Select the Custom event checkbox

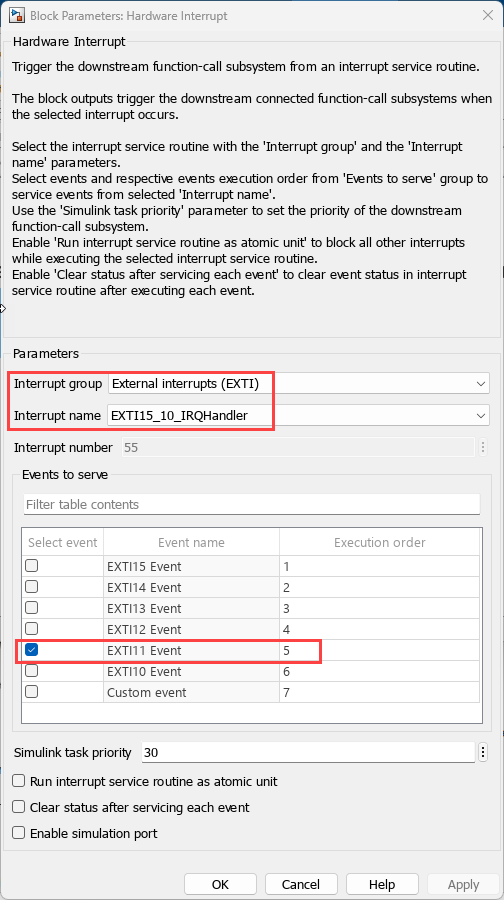pyautogui.click(x=32, y=692)
